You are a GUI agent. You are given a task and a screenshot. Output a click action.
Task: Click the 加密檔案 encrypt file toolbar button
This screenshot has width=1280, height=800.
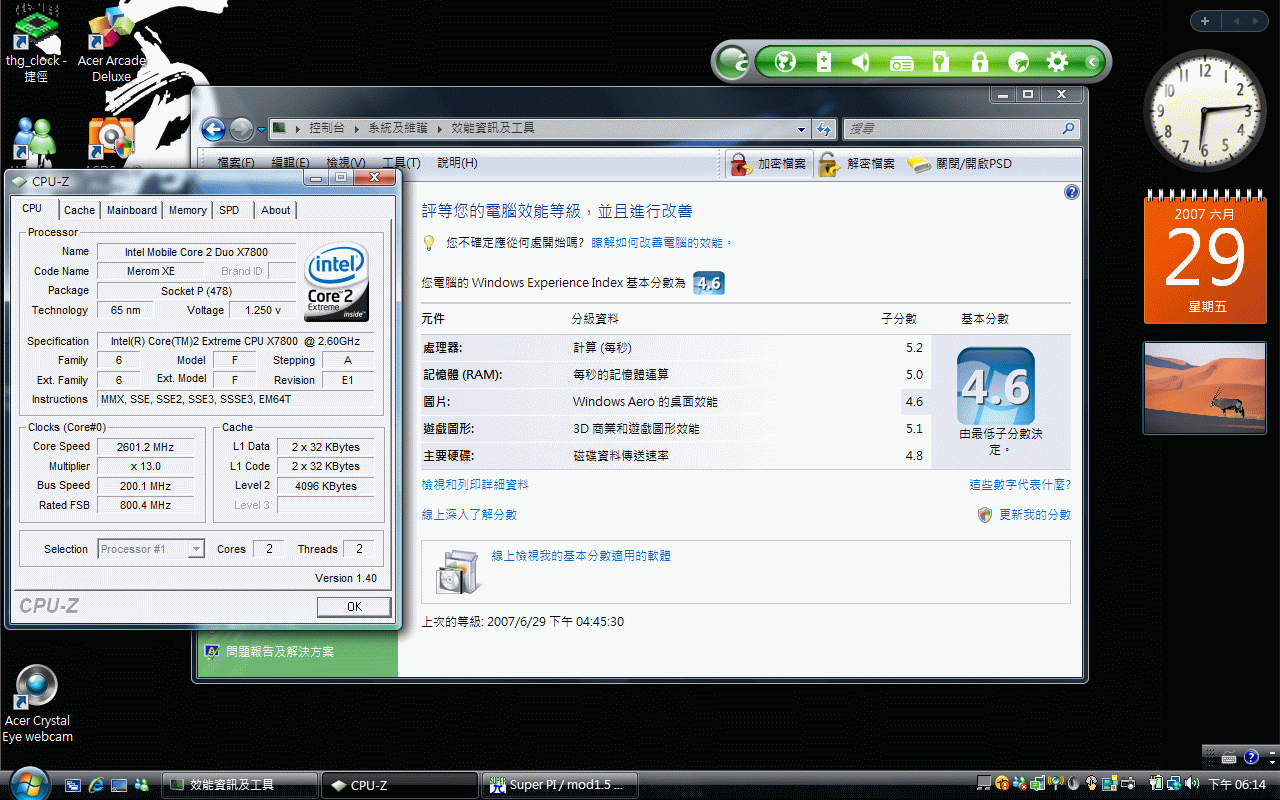pyautogui.click(x=768, y=164)
